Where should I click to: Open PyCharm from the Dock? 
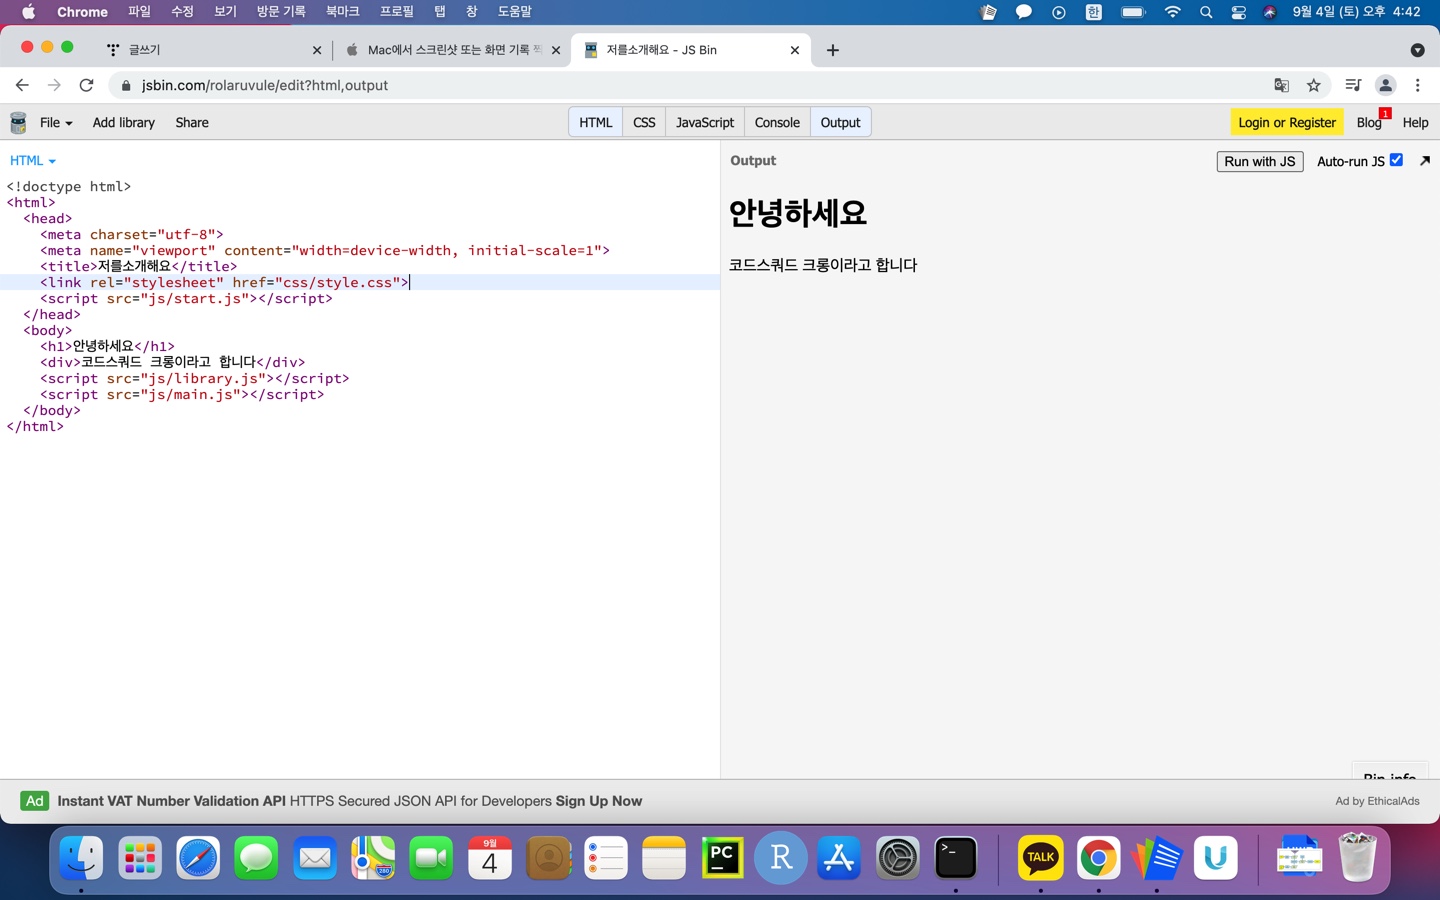(x=722, y=858)
